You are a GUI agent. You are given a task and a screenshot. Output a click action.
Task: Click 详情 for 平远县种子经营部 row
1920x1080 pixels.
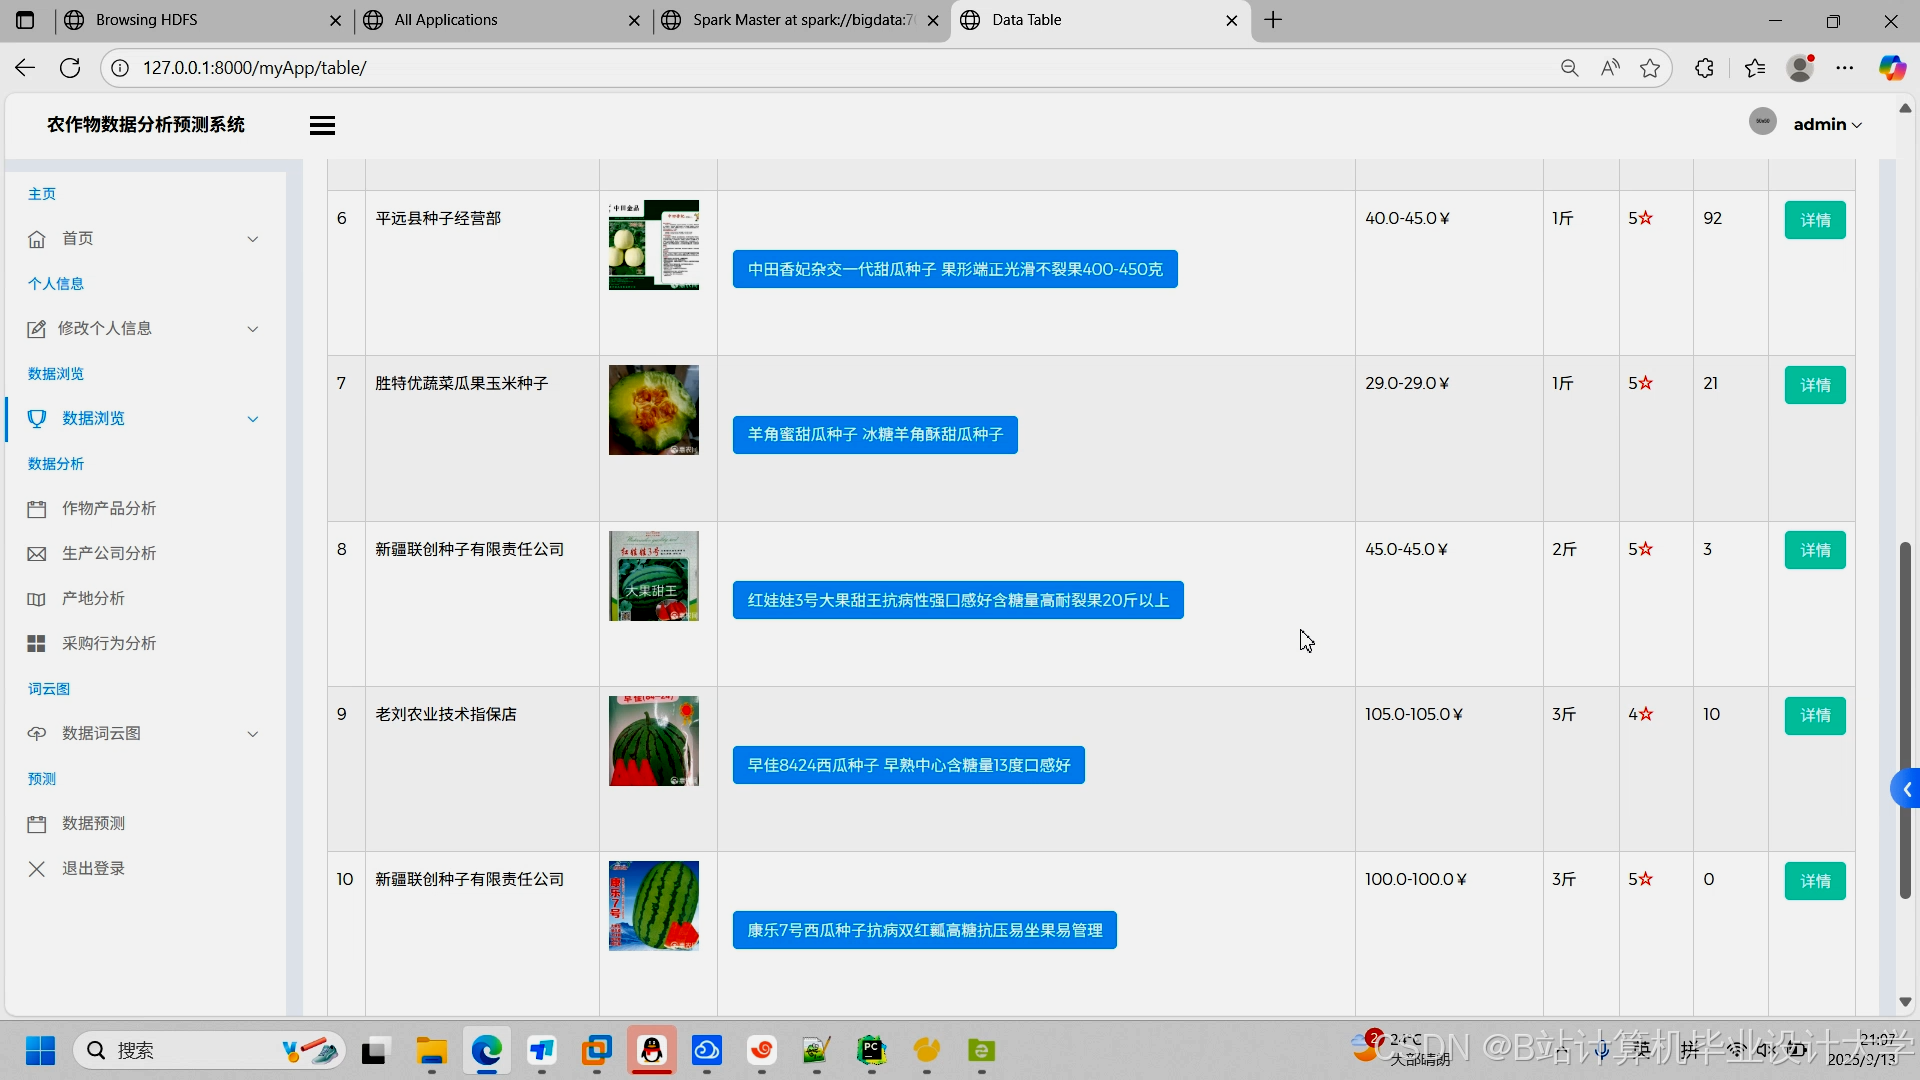click(1814, 220)
